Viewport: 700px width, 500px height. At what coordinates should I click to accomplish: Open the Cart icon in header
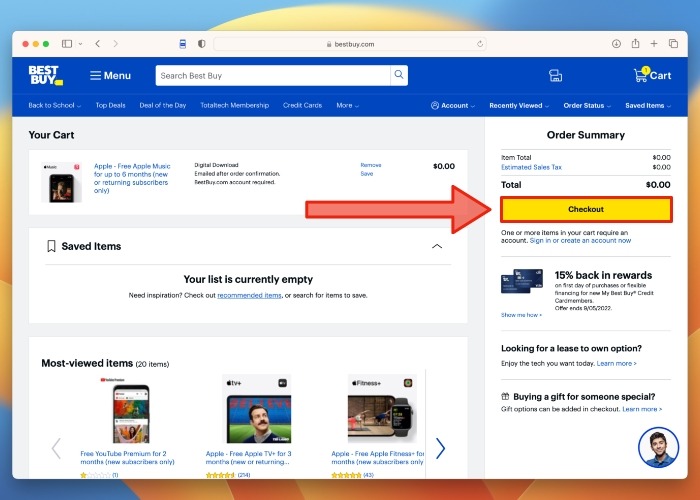coord(652,75)
